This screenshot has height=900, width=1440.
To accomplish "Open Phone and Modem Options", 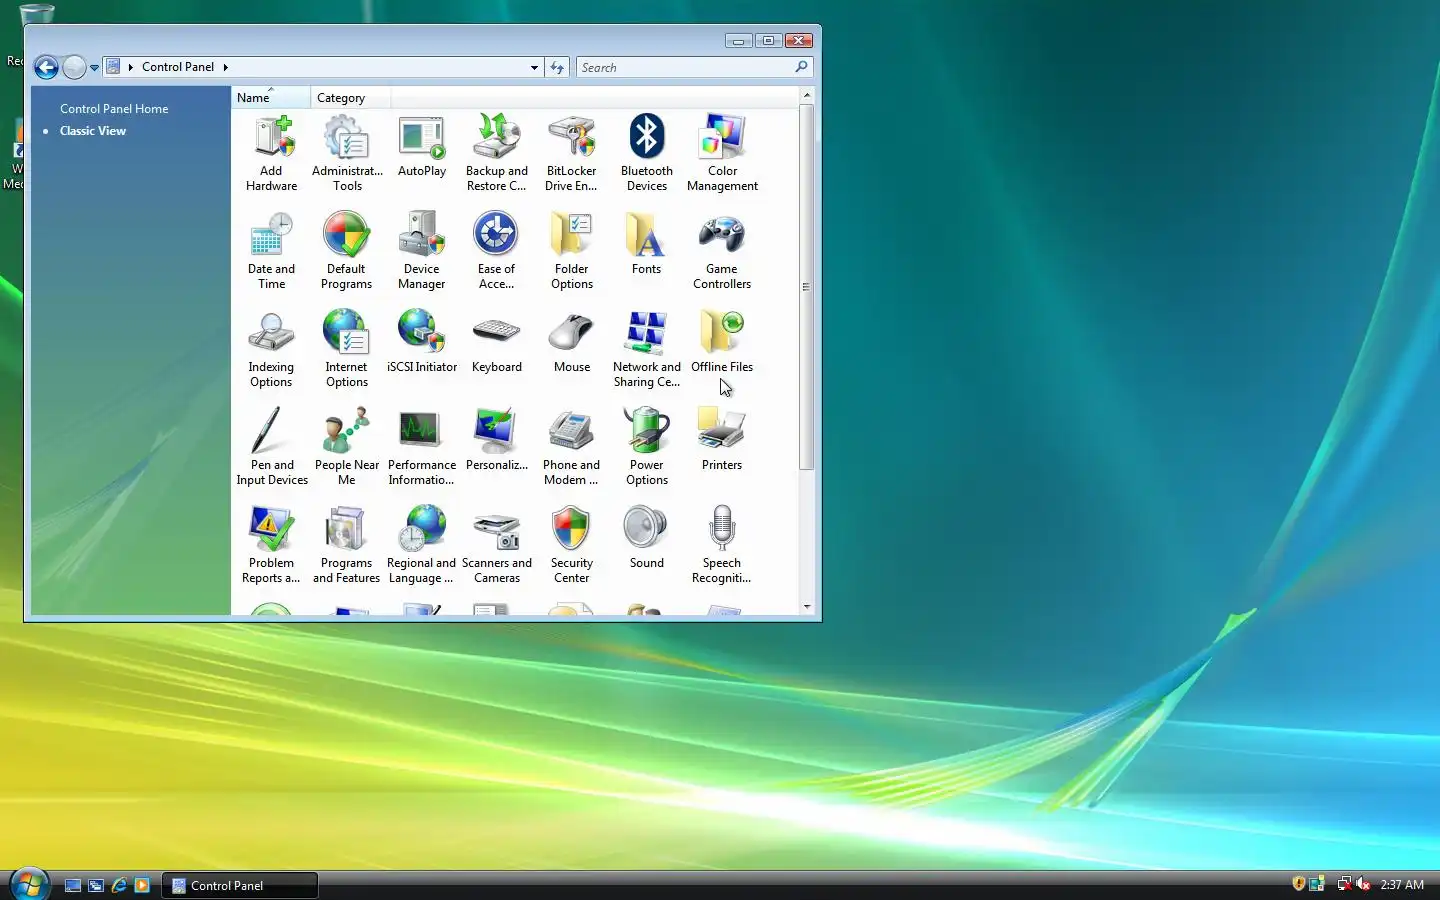I will click(571, 446).
